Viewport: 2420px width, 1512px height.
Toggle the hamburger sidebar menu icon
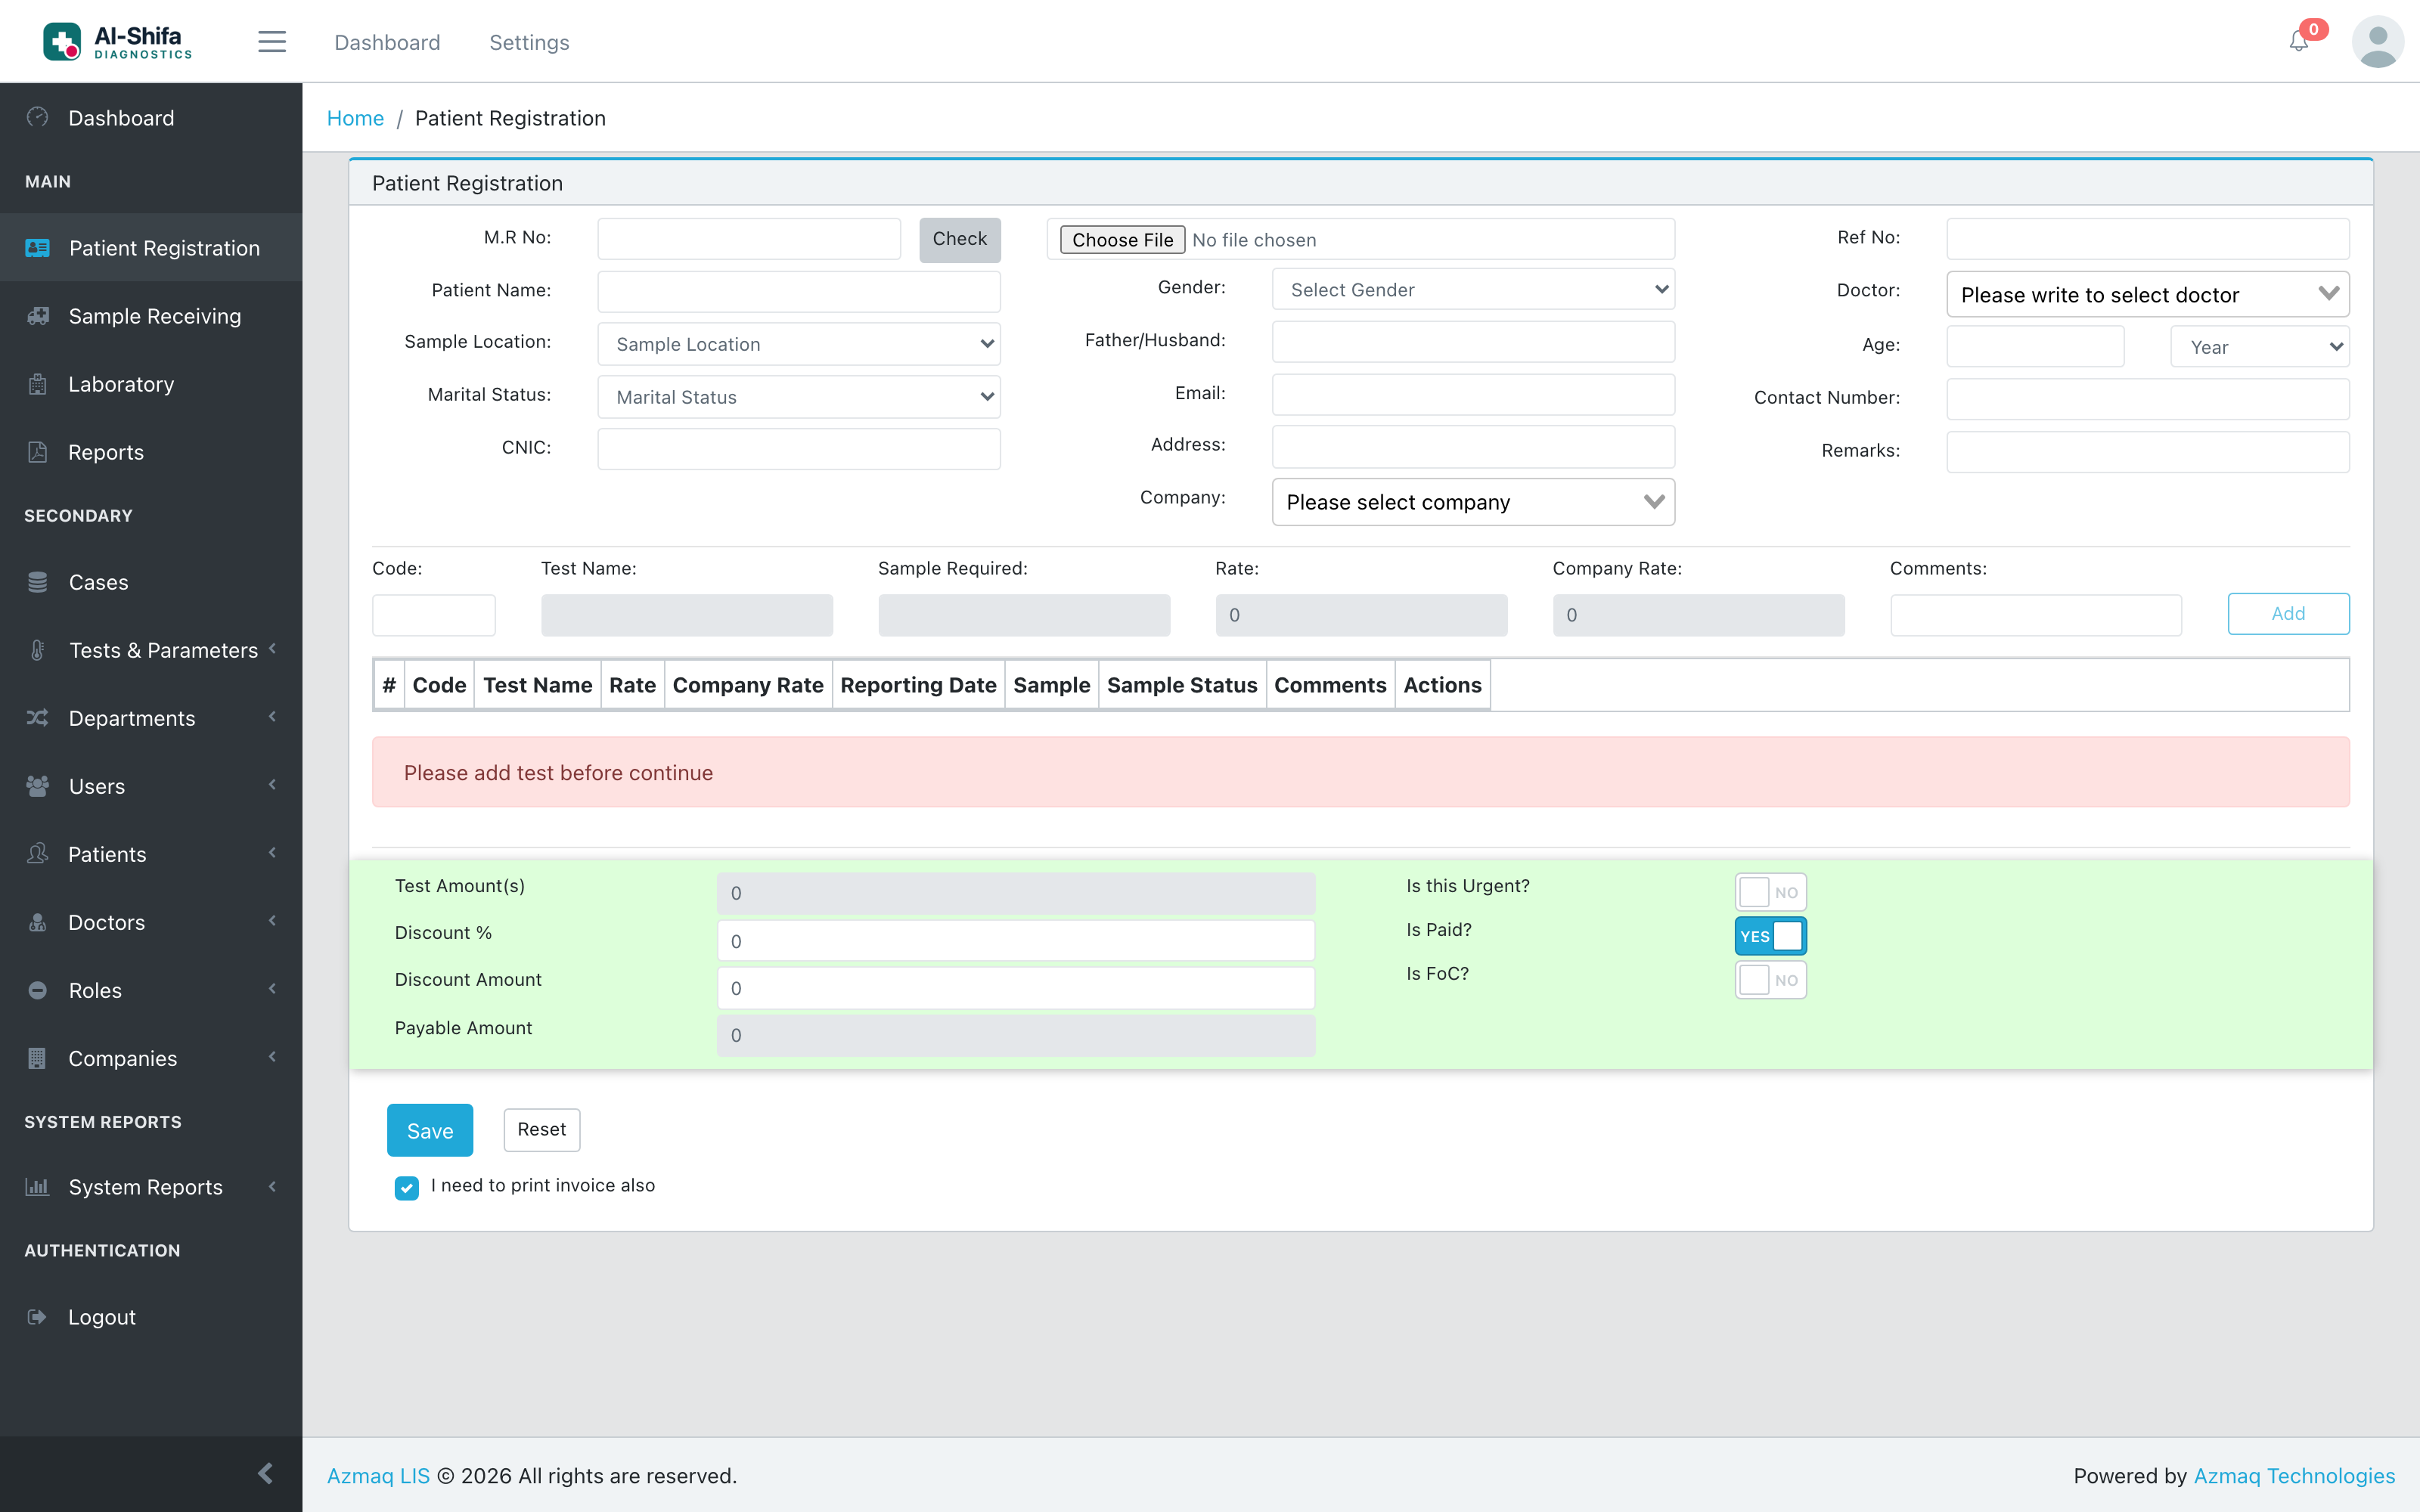click(272, 42)
